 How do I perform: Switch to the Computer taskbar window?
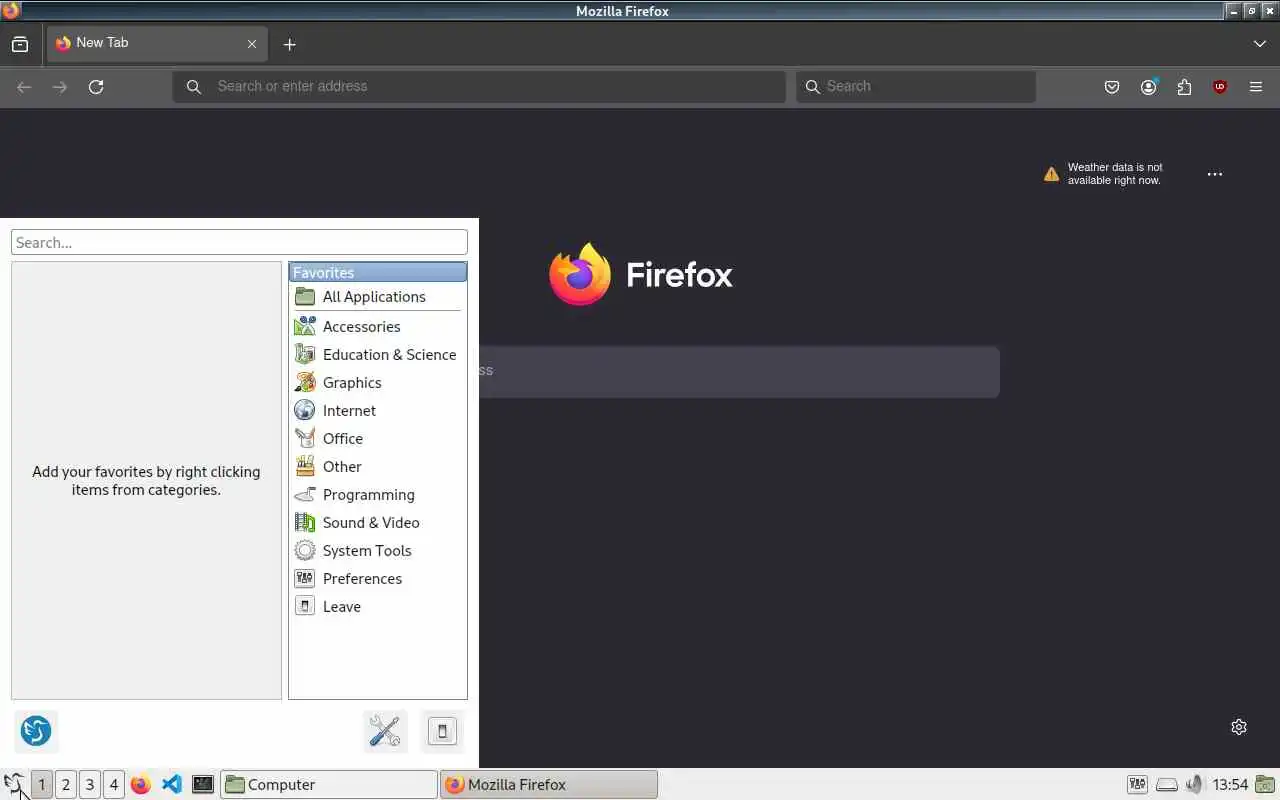(x=329, y=785)
